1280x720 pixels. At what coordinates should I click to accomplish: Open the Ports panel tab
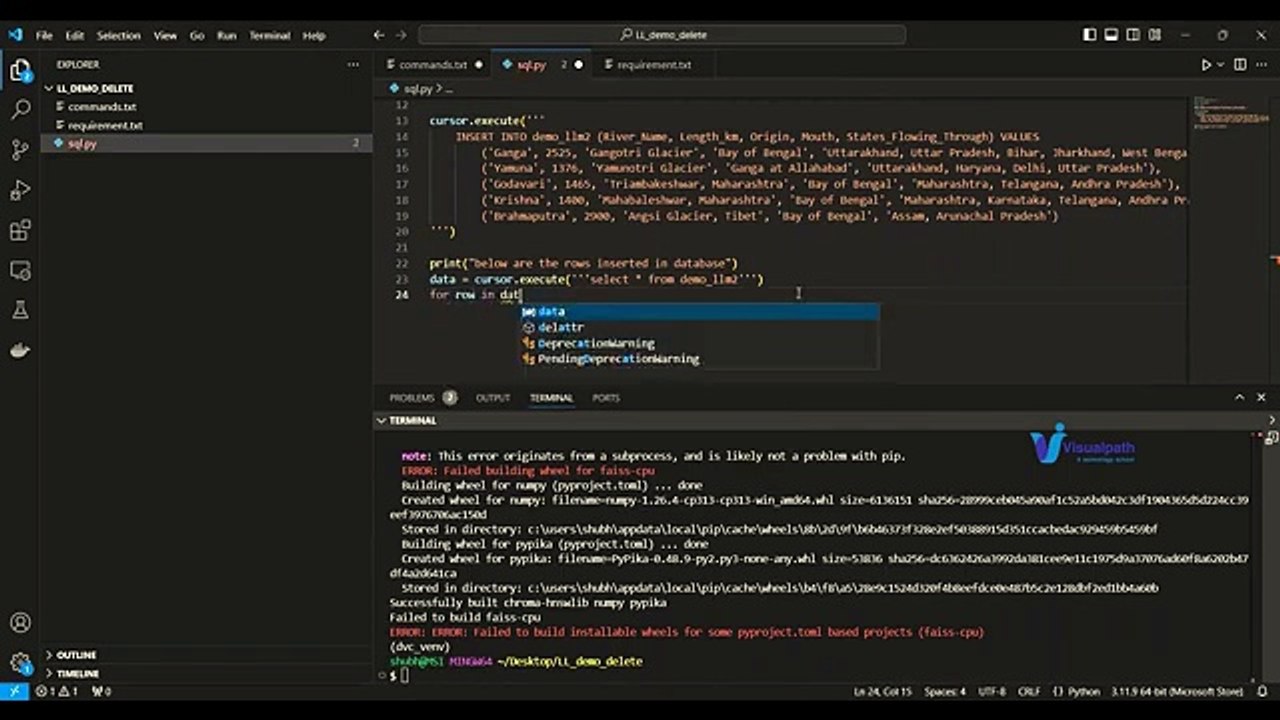[x=606, y=398]
